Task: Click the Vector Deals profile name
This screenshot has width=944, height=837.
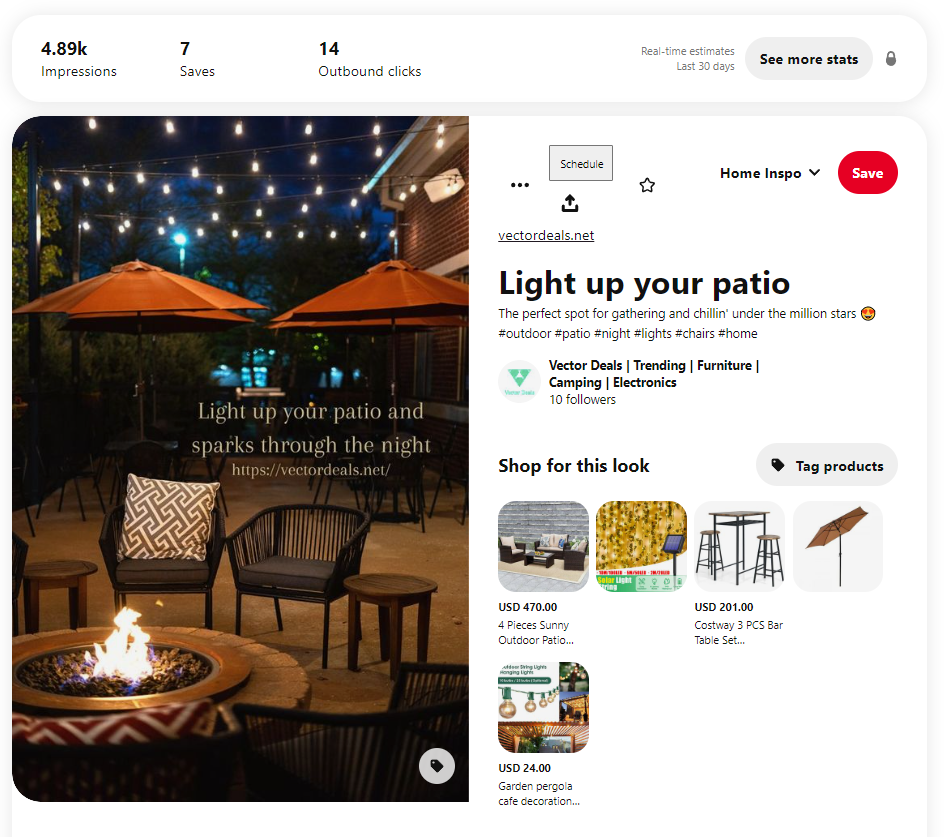Action: [654, 374]
